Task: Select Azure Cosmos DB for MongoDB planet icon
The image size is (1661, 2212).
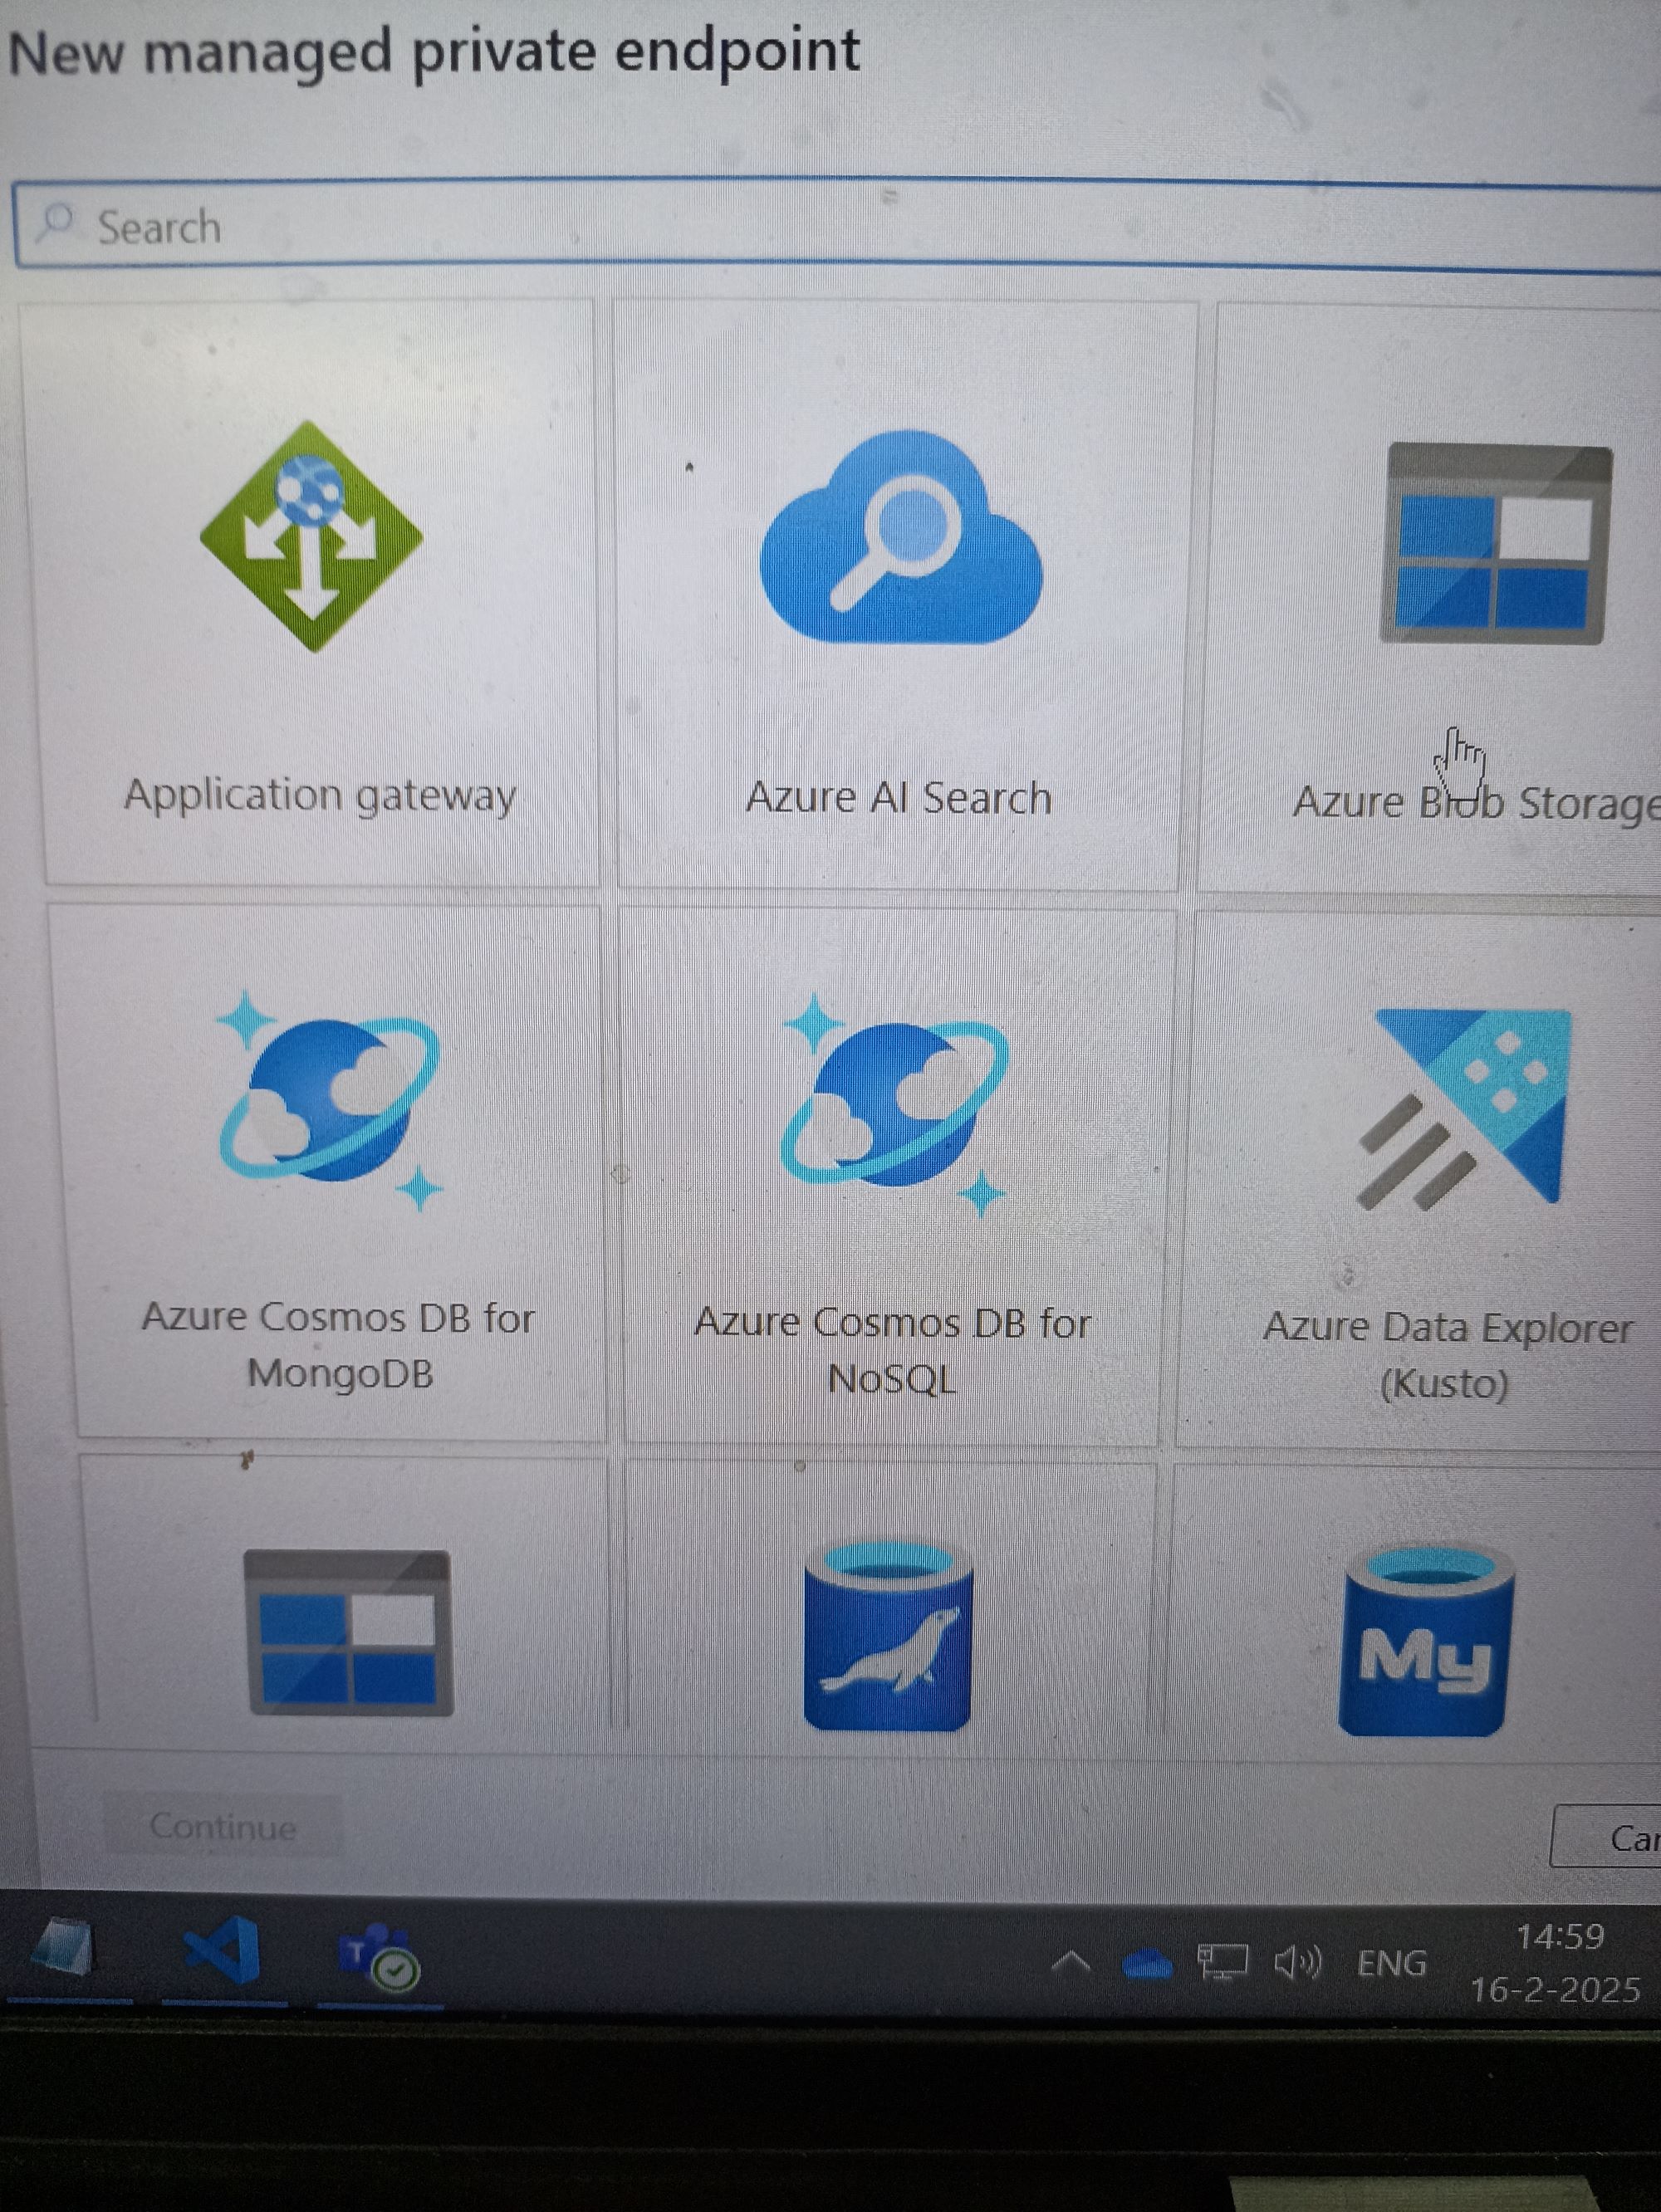Action: click(x=329, y=1099)
